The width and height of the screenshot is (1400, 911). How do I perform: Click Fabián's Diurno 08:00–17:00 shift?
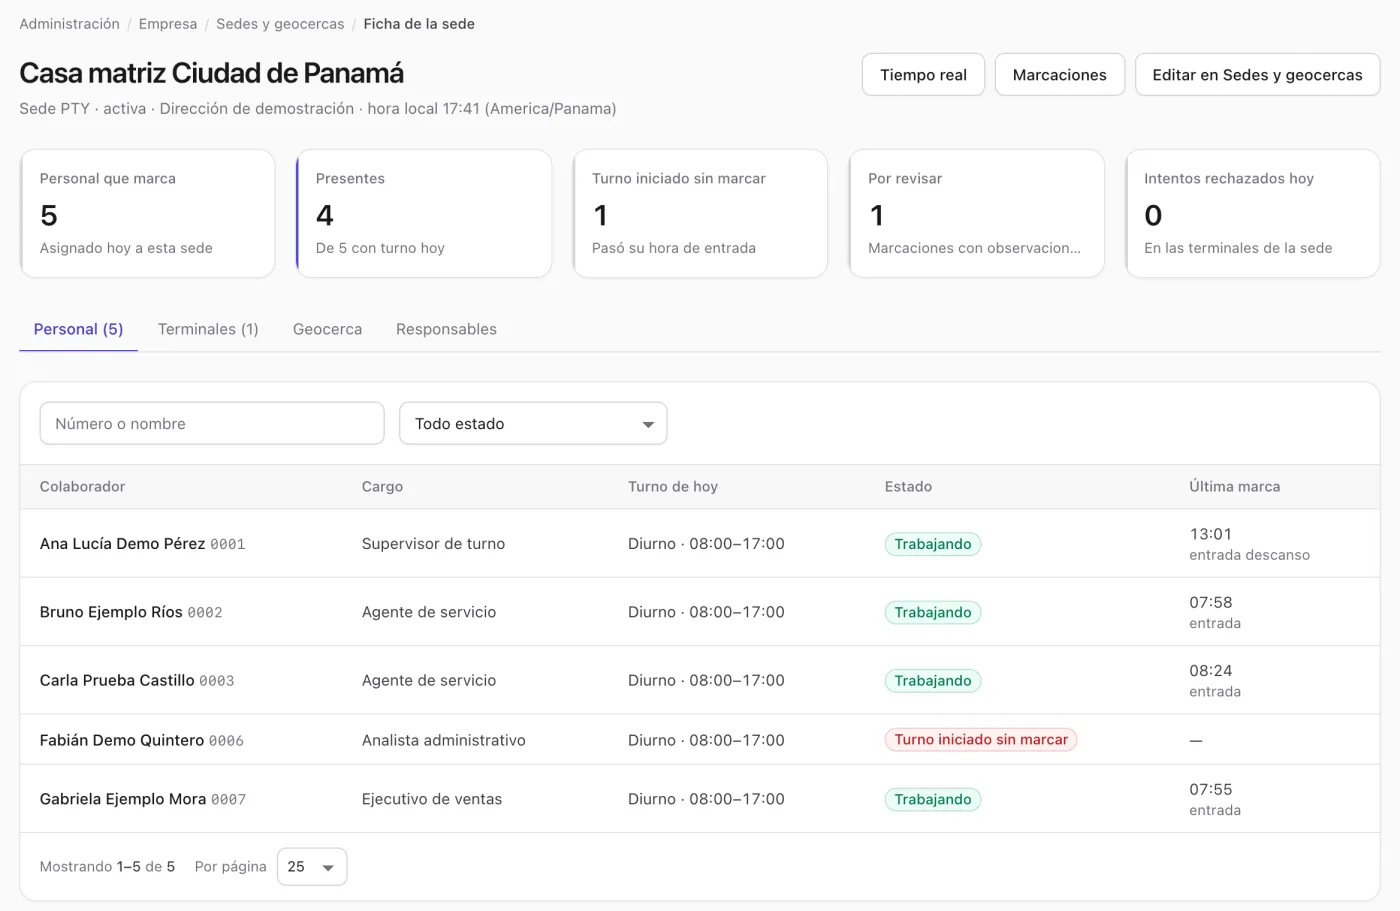(x=706, y=740)
